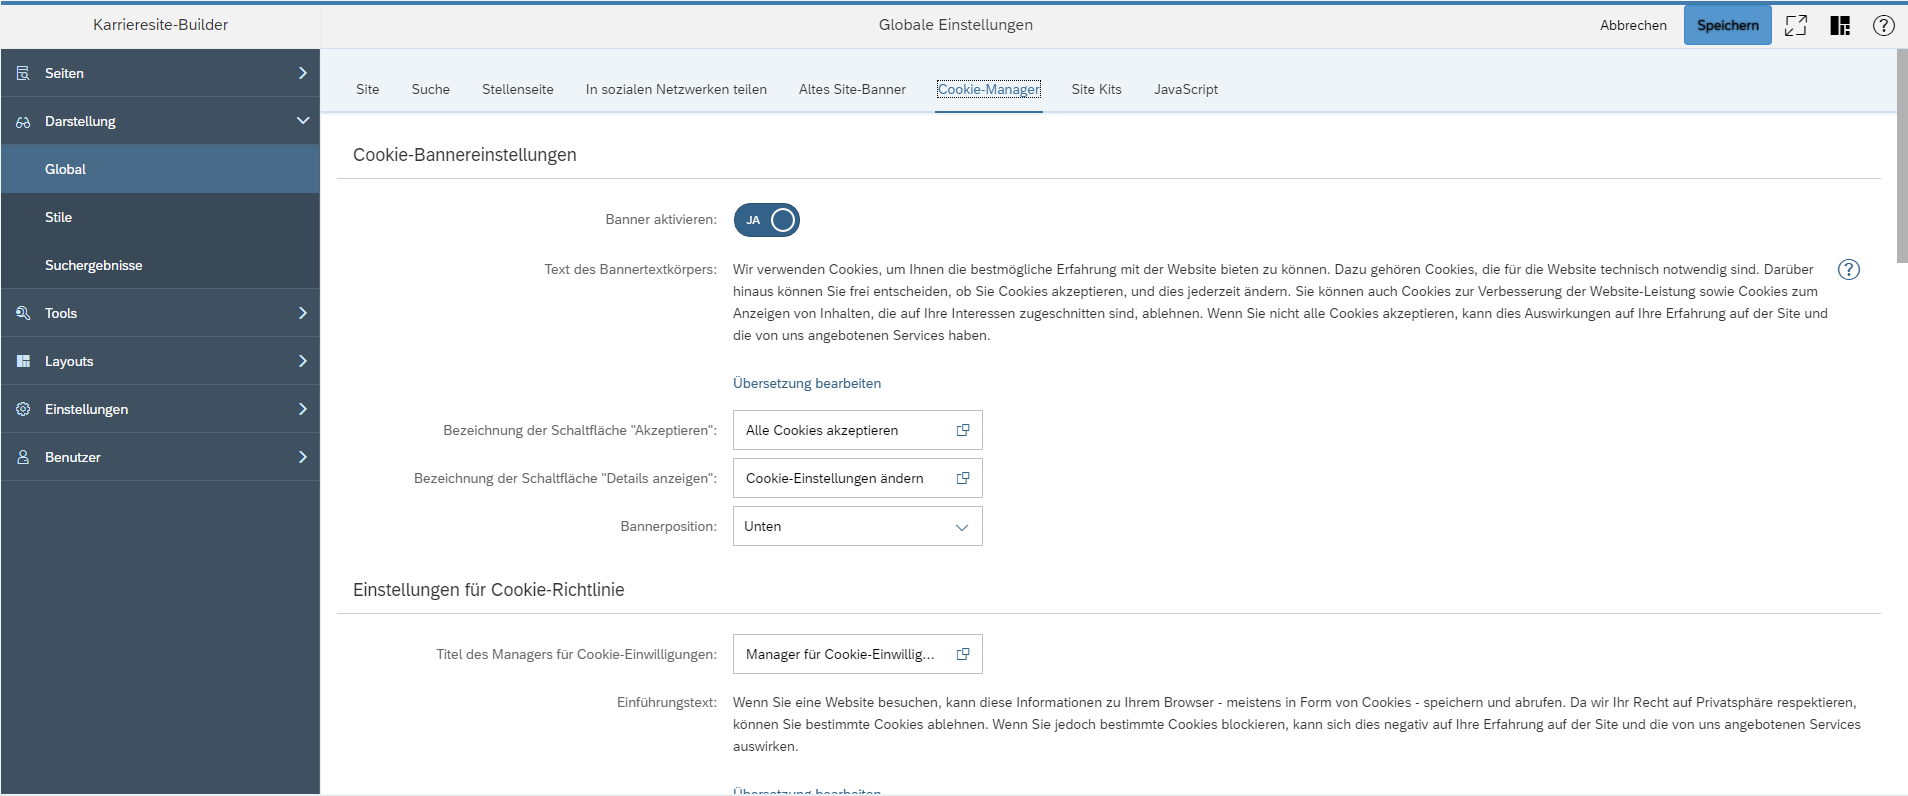
Task: Switch to the JavaScript tab
Action: pyautogui.click(x=1186, y=89)
